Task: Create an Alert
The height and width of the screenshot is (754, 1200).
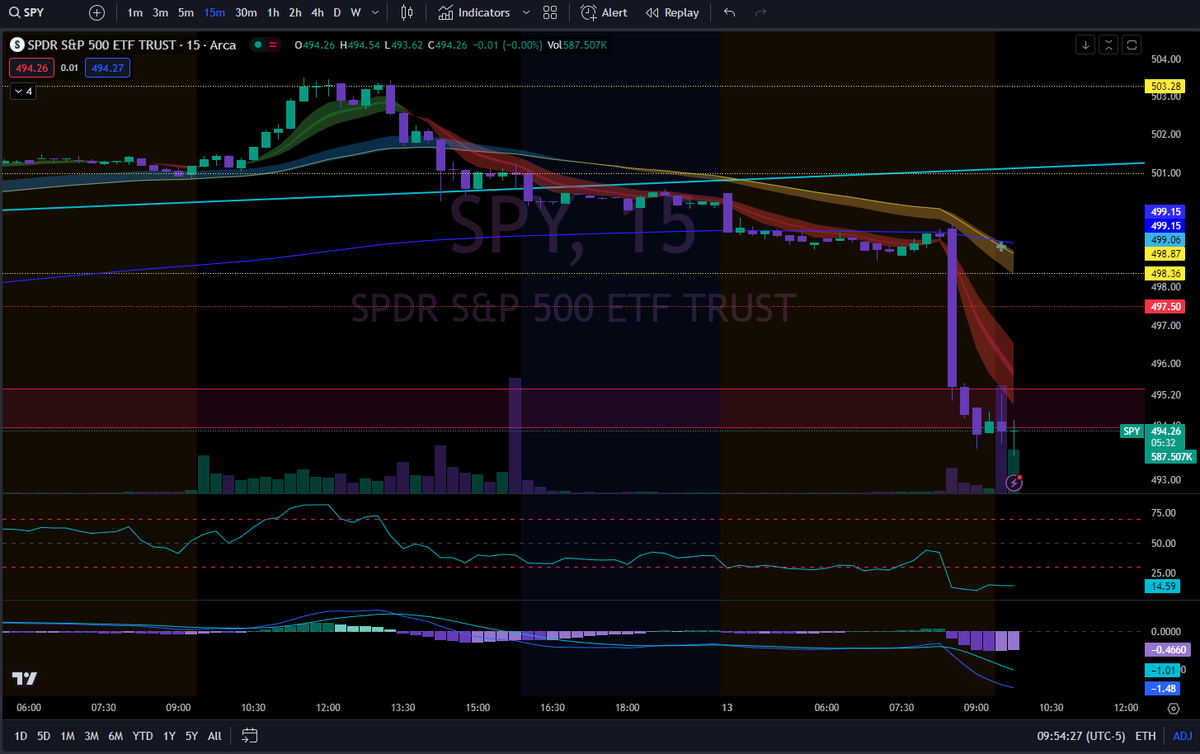Action: point(604,13)
